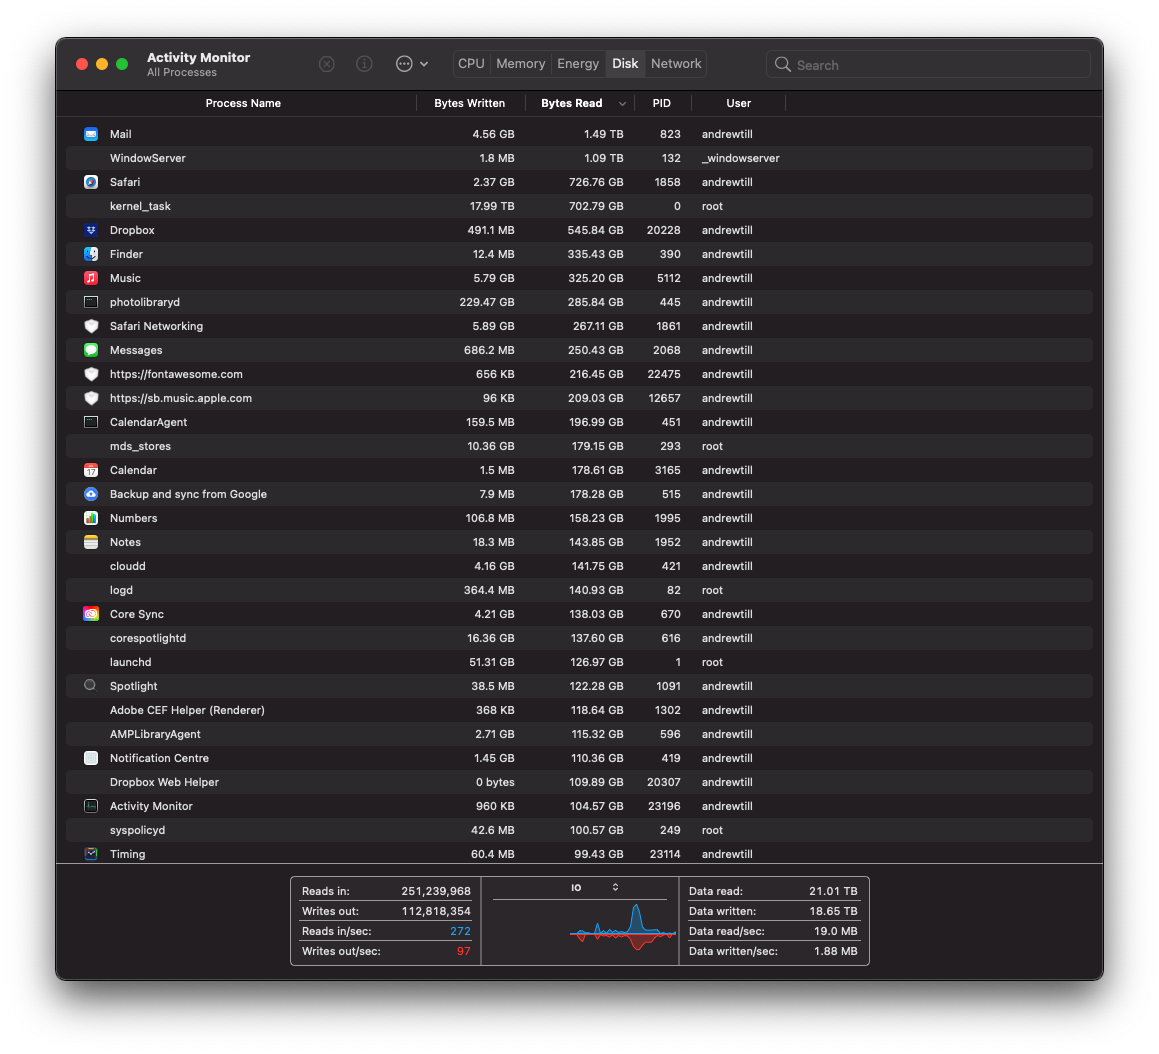
Task: Click the Numbers chart icon
Action: point(91,518)
